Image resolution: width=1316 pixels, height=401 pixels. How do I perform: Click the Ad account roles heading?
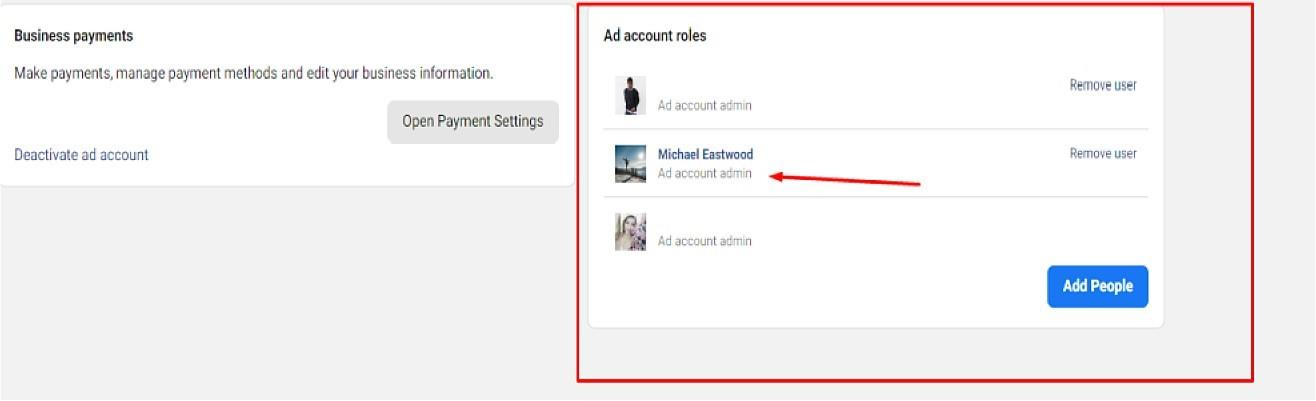tap(654, 36)
